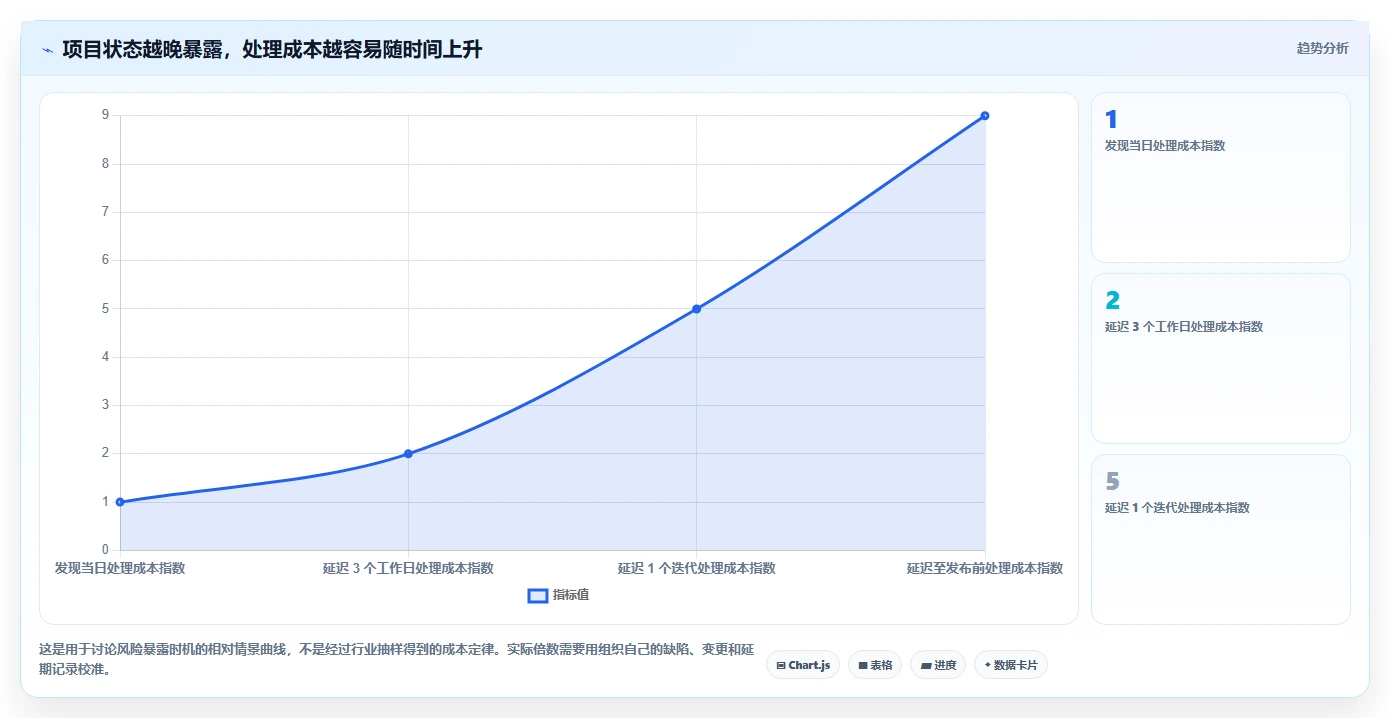The height and width of the screenshot is (718, 1390).
Task: Click the data point at value 5
Action: pos(697,309)
